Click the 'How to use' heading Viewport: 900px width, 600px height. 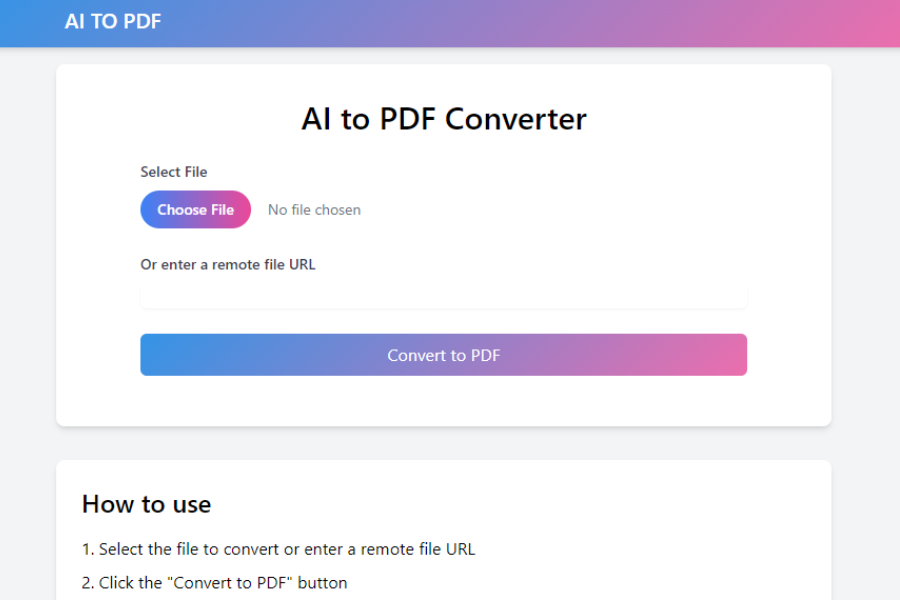tap(146, 504)
